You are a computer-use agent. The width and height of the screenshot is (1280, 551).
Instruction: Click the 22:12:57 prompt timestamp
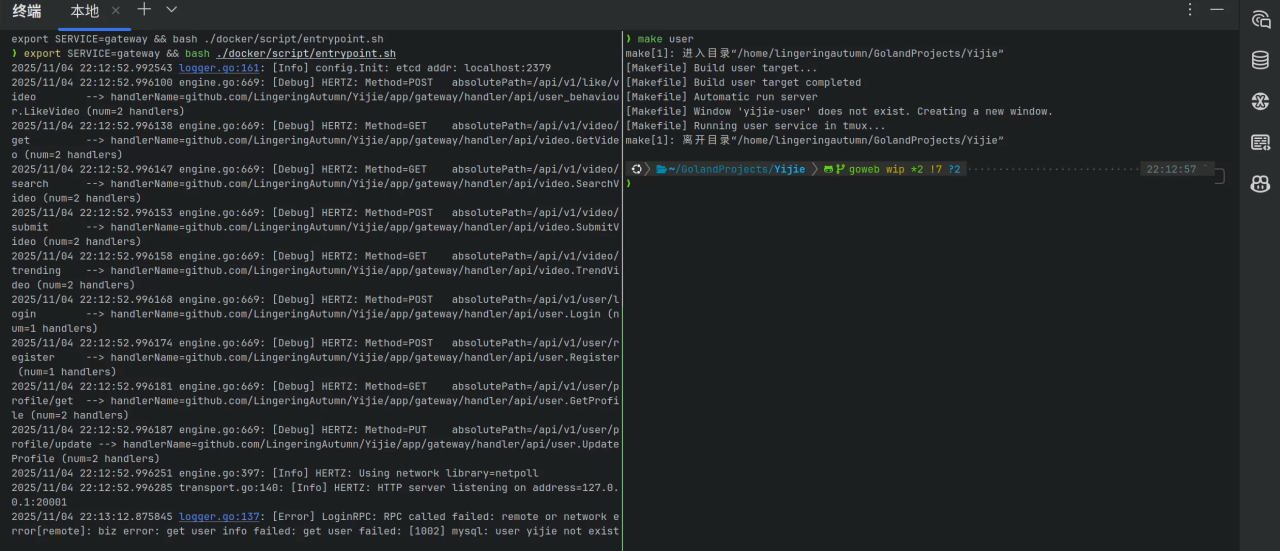tap(1171, 170)
